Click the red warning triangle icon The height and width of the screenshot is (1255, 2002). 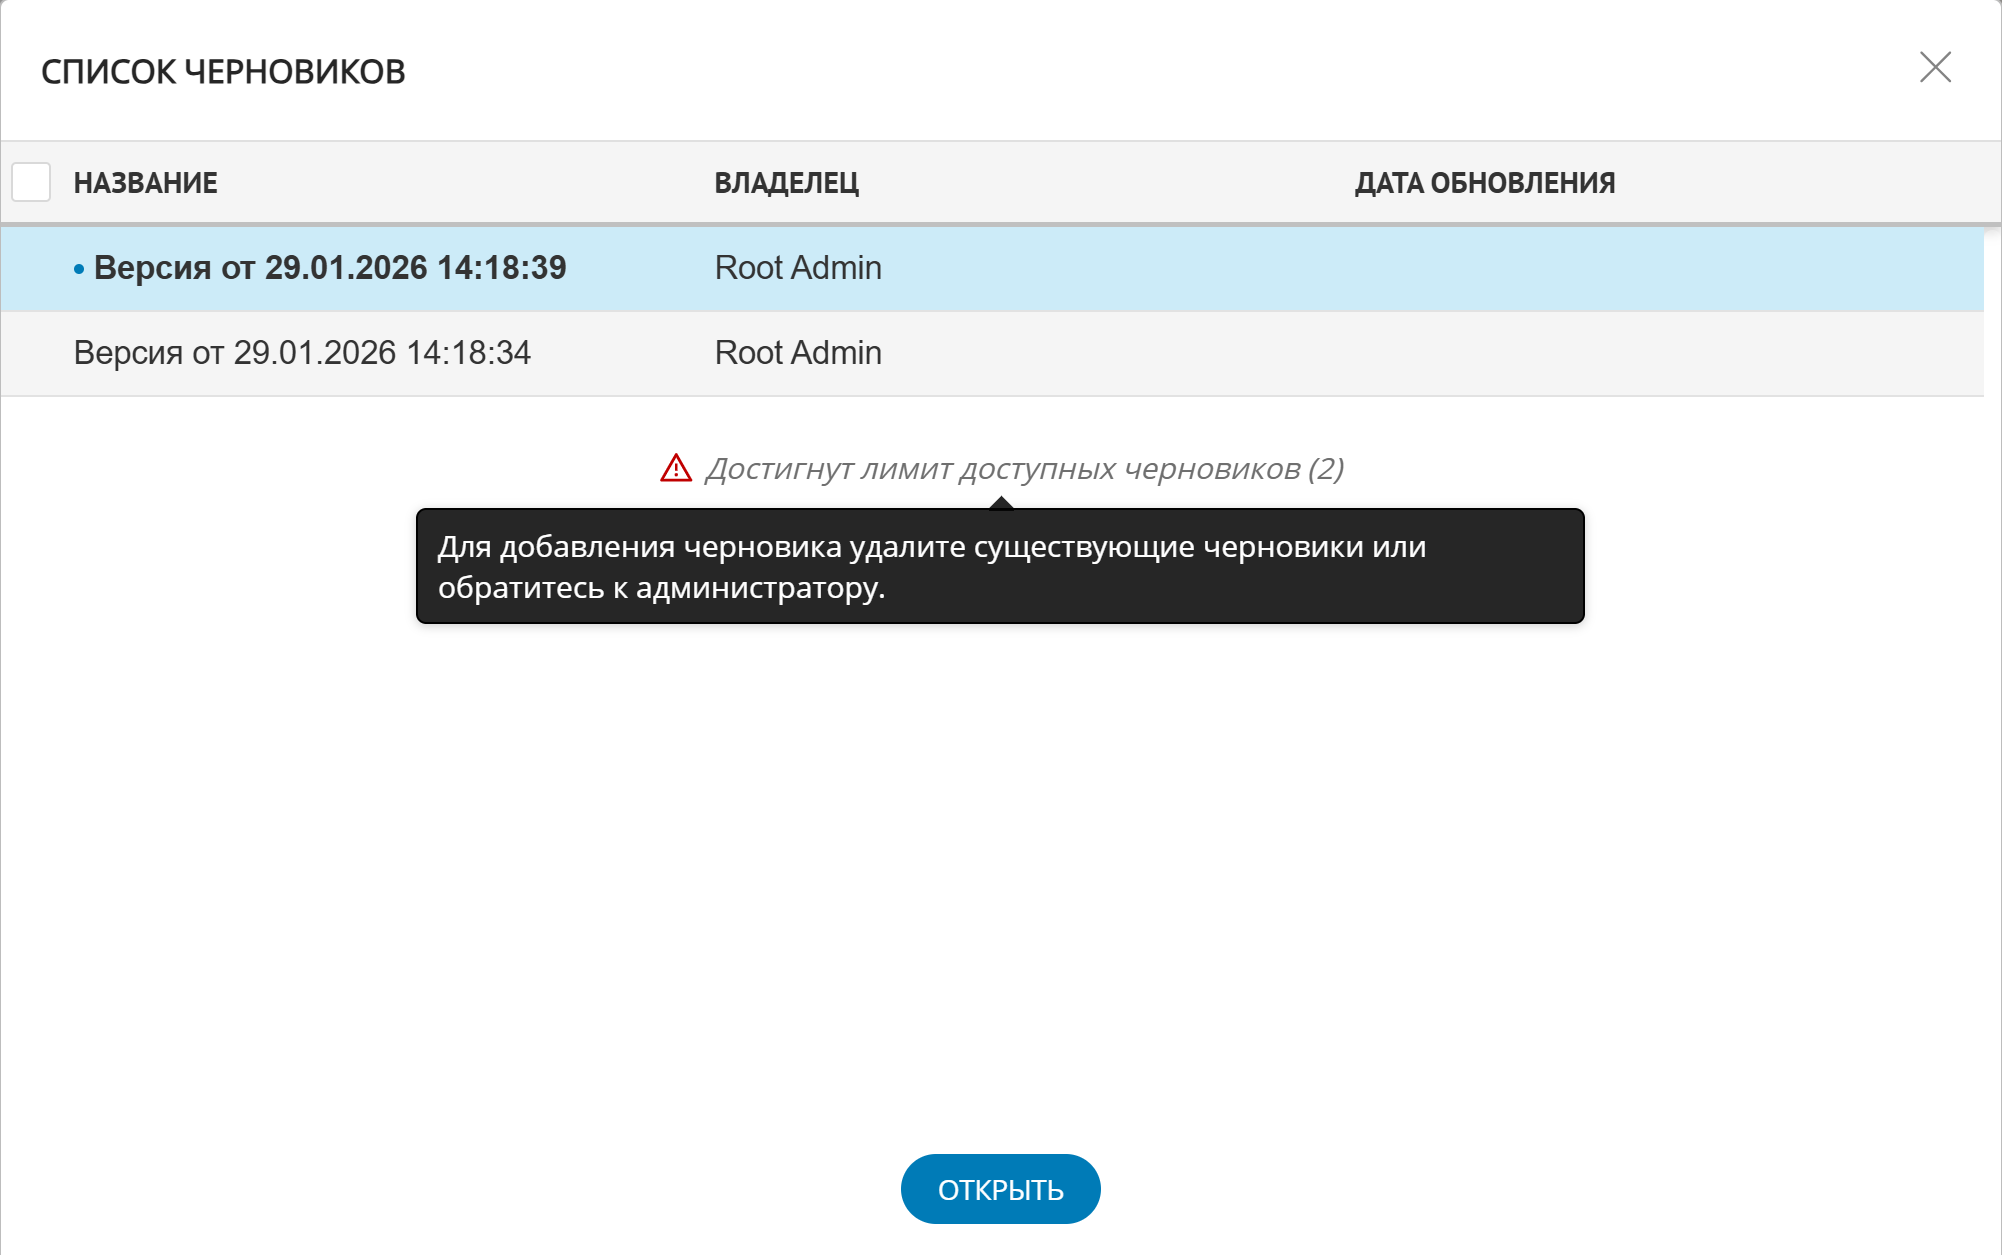676,468
